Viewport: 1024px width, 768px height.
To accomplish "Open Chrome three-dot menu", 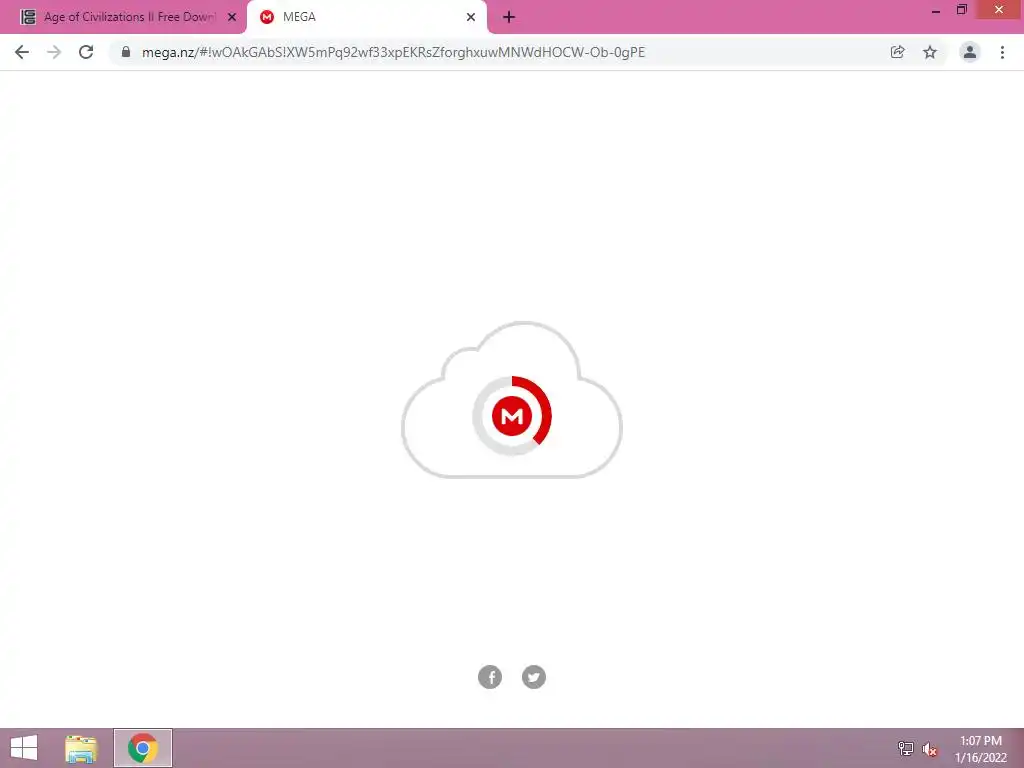I will point(1002,52).
